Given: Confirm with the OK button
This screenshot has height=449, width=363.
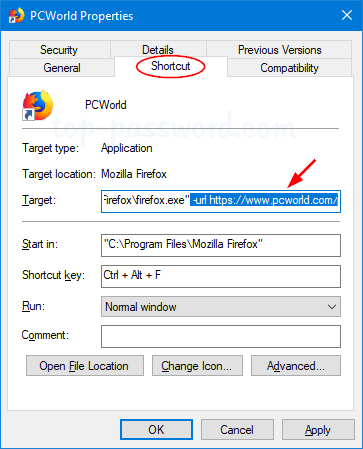Looking at the screenshot, I should (x=156, y=430).
